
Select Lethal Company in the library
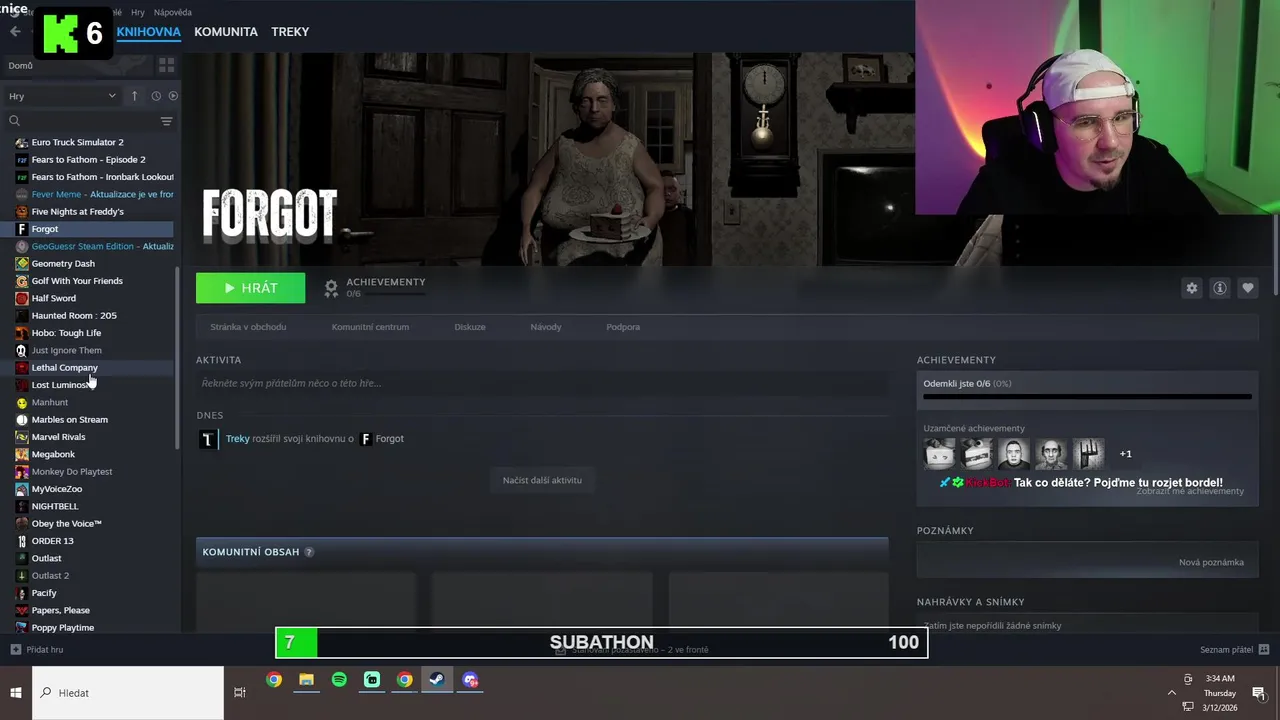tap(64, 368)
